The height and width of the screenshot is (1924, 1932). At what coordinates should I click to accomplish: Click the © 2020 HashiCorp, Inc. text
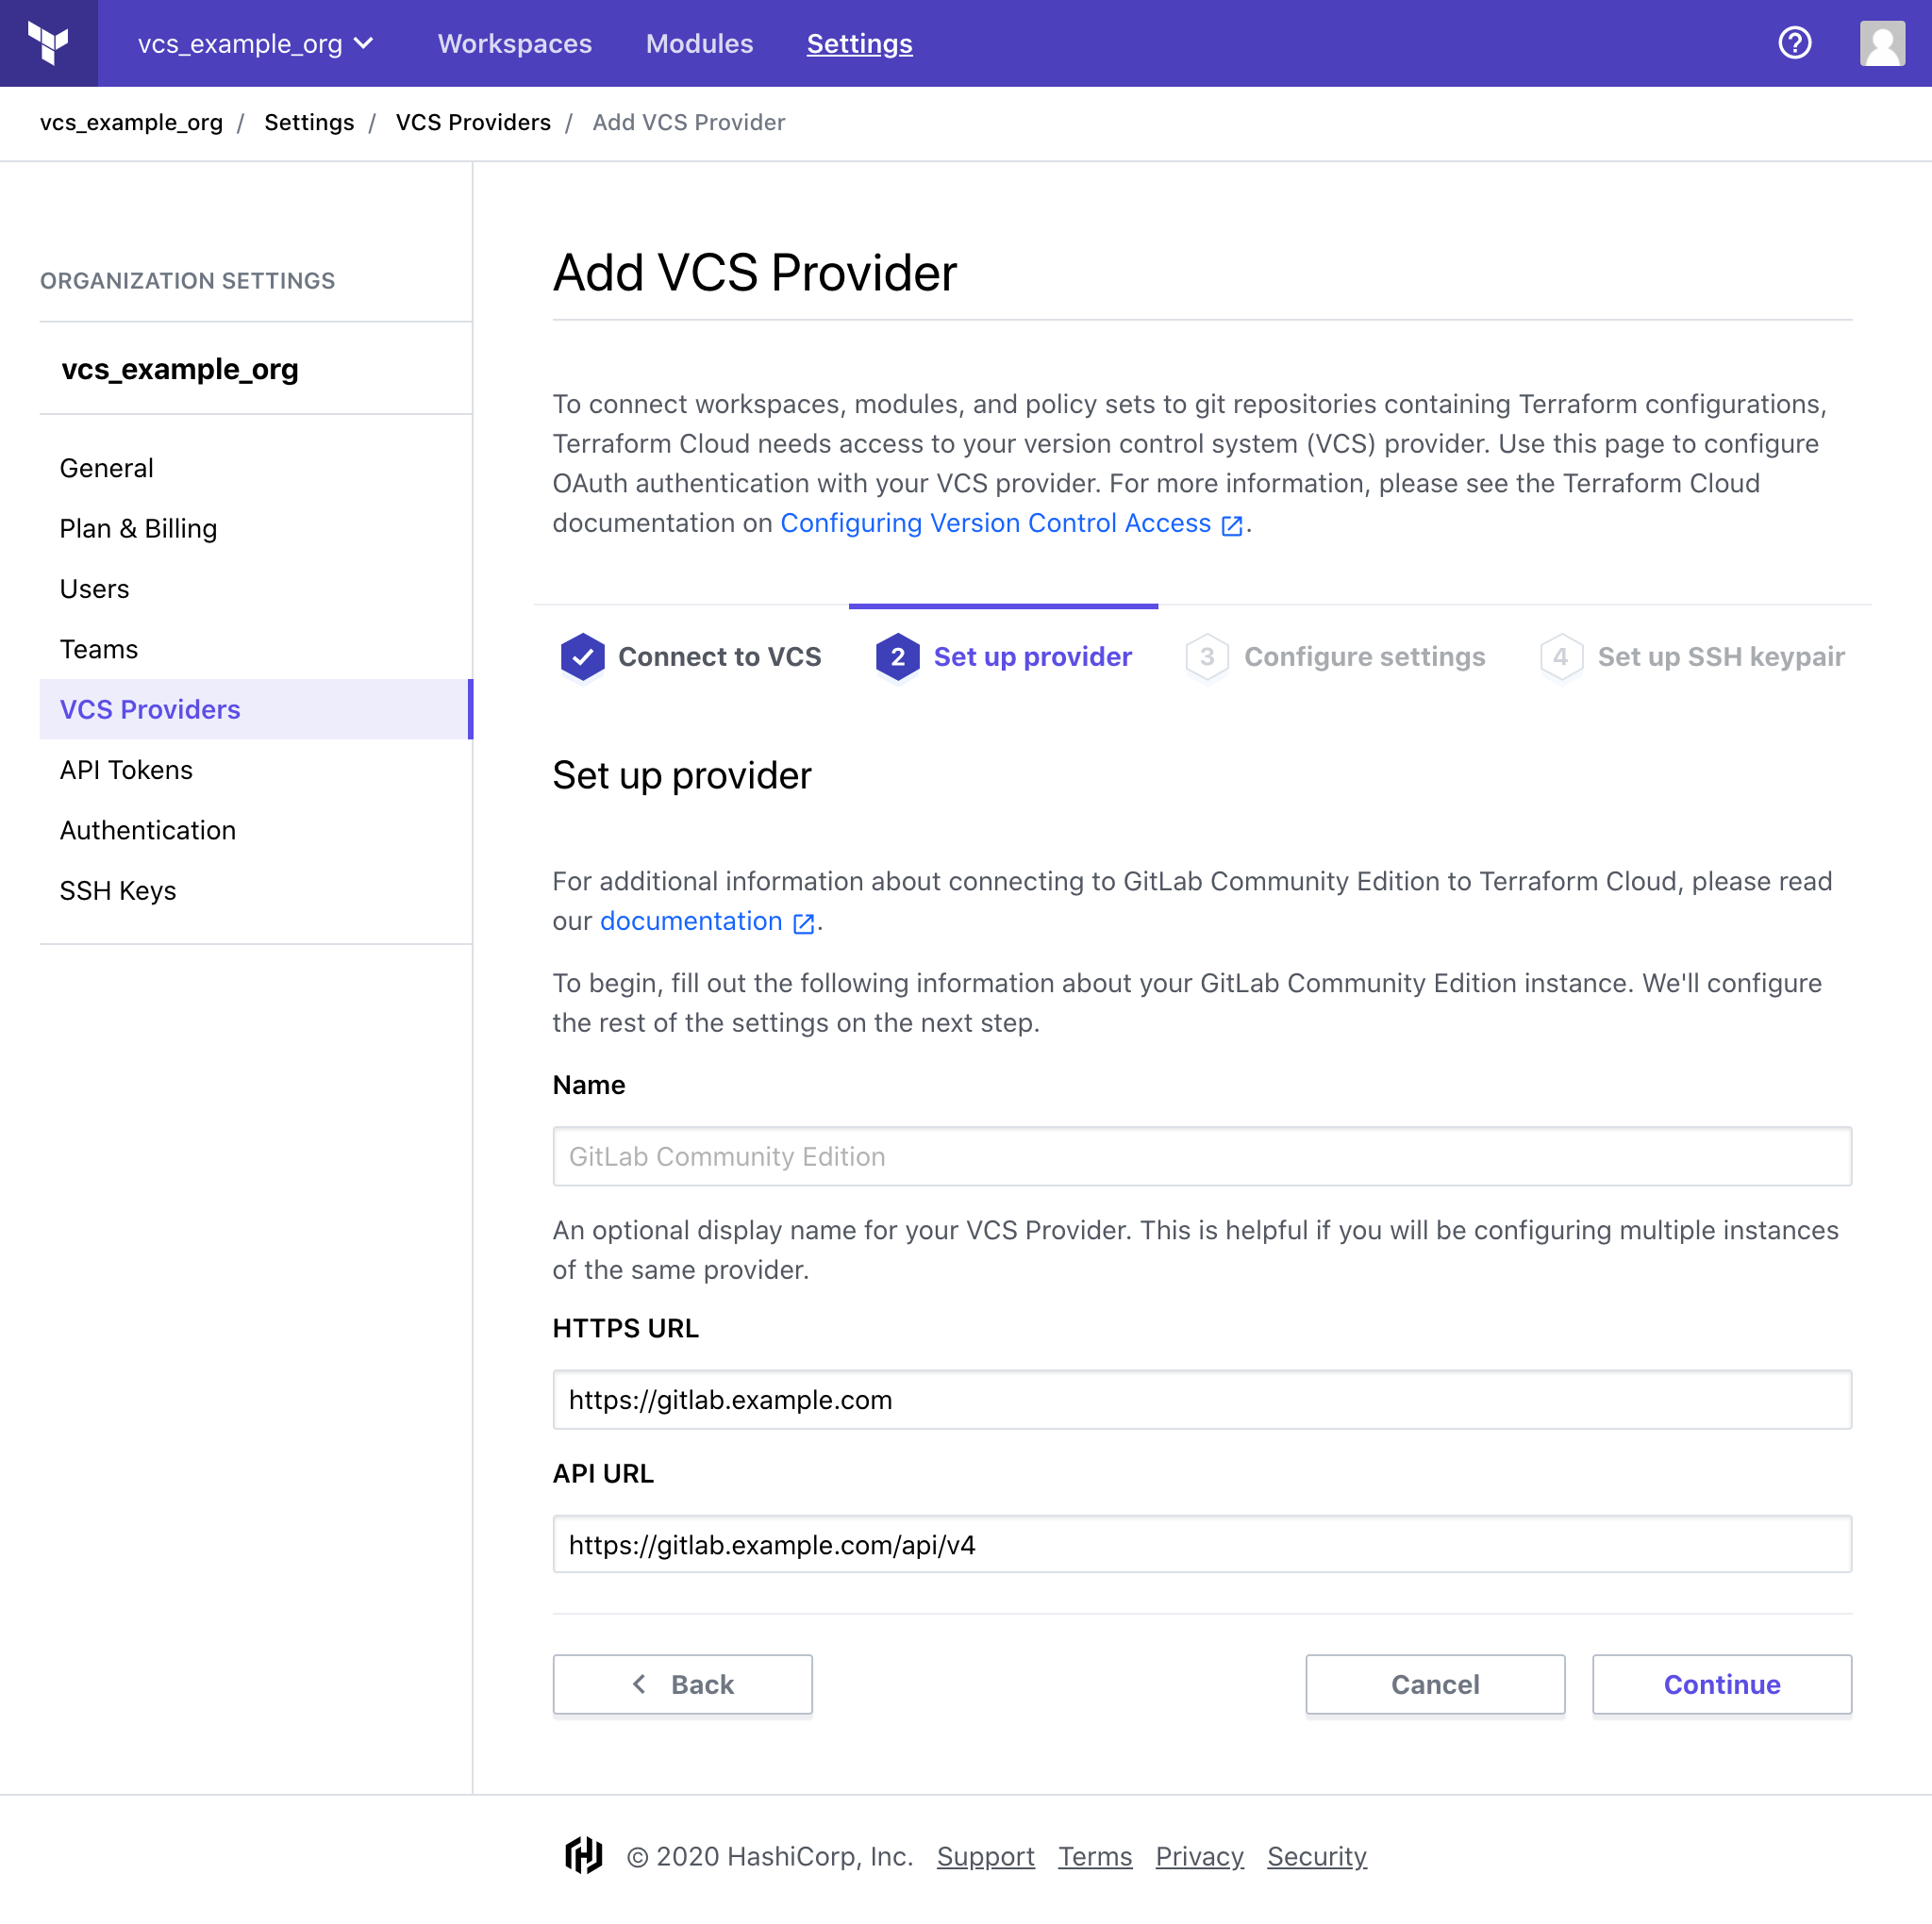(x=770, y=1856)
